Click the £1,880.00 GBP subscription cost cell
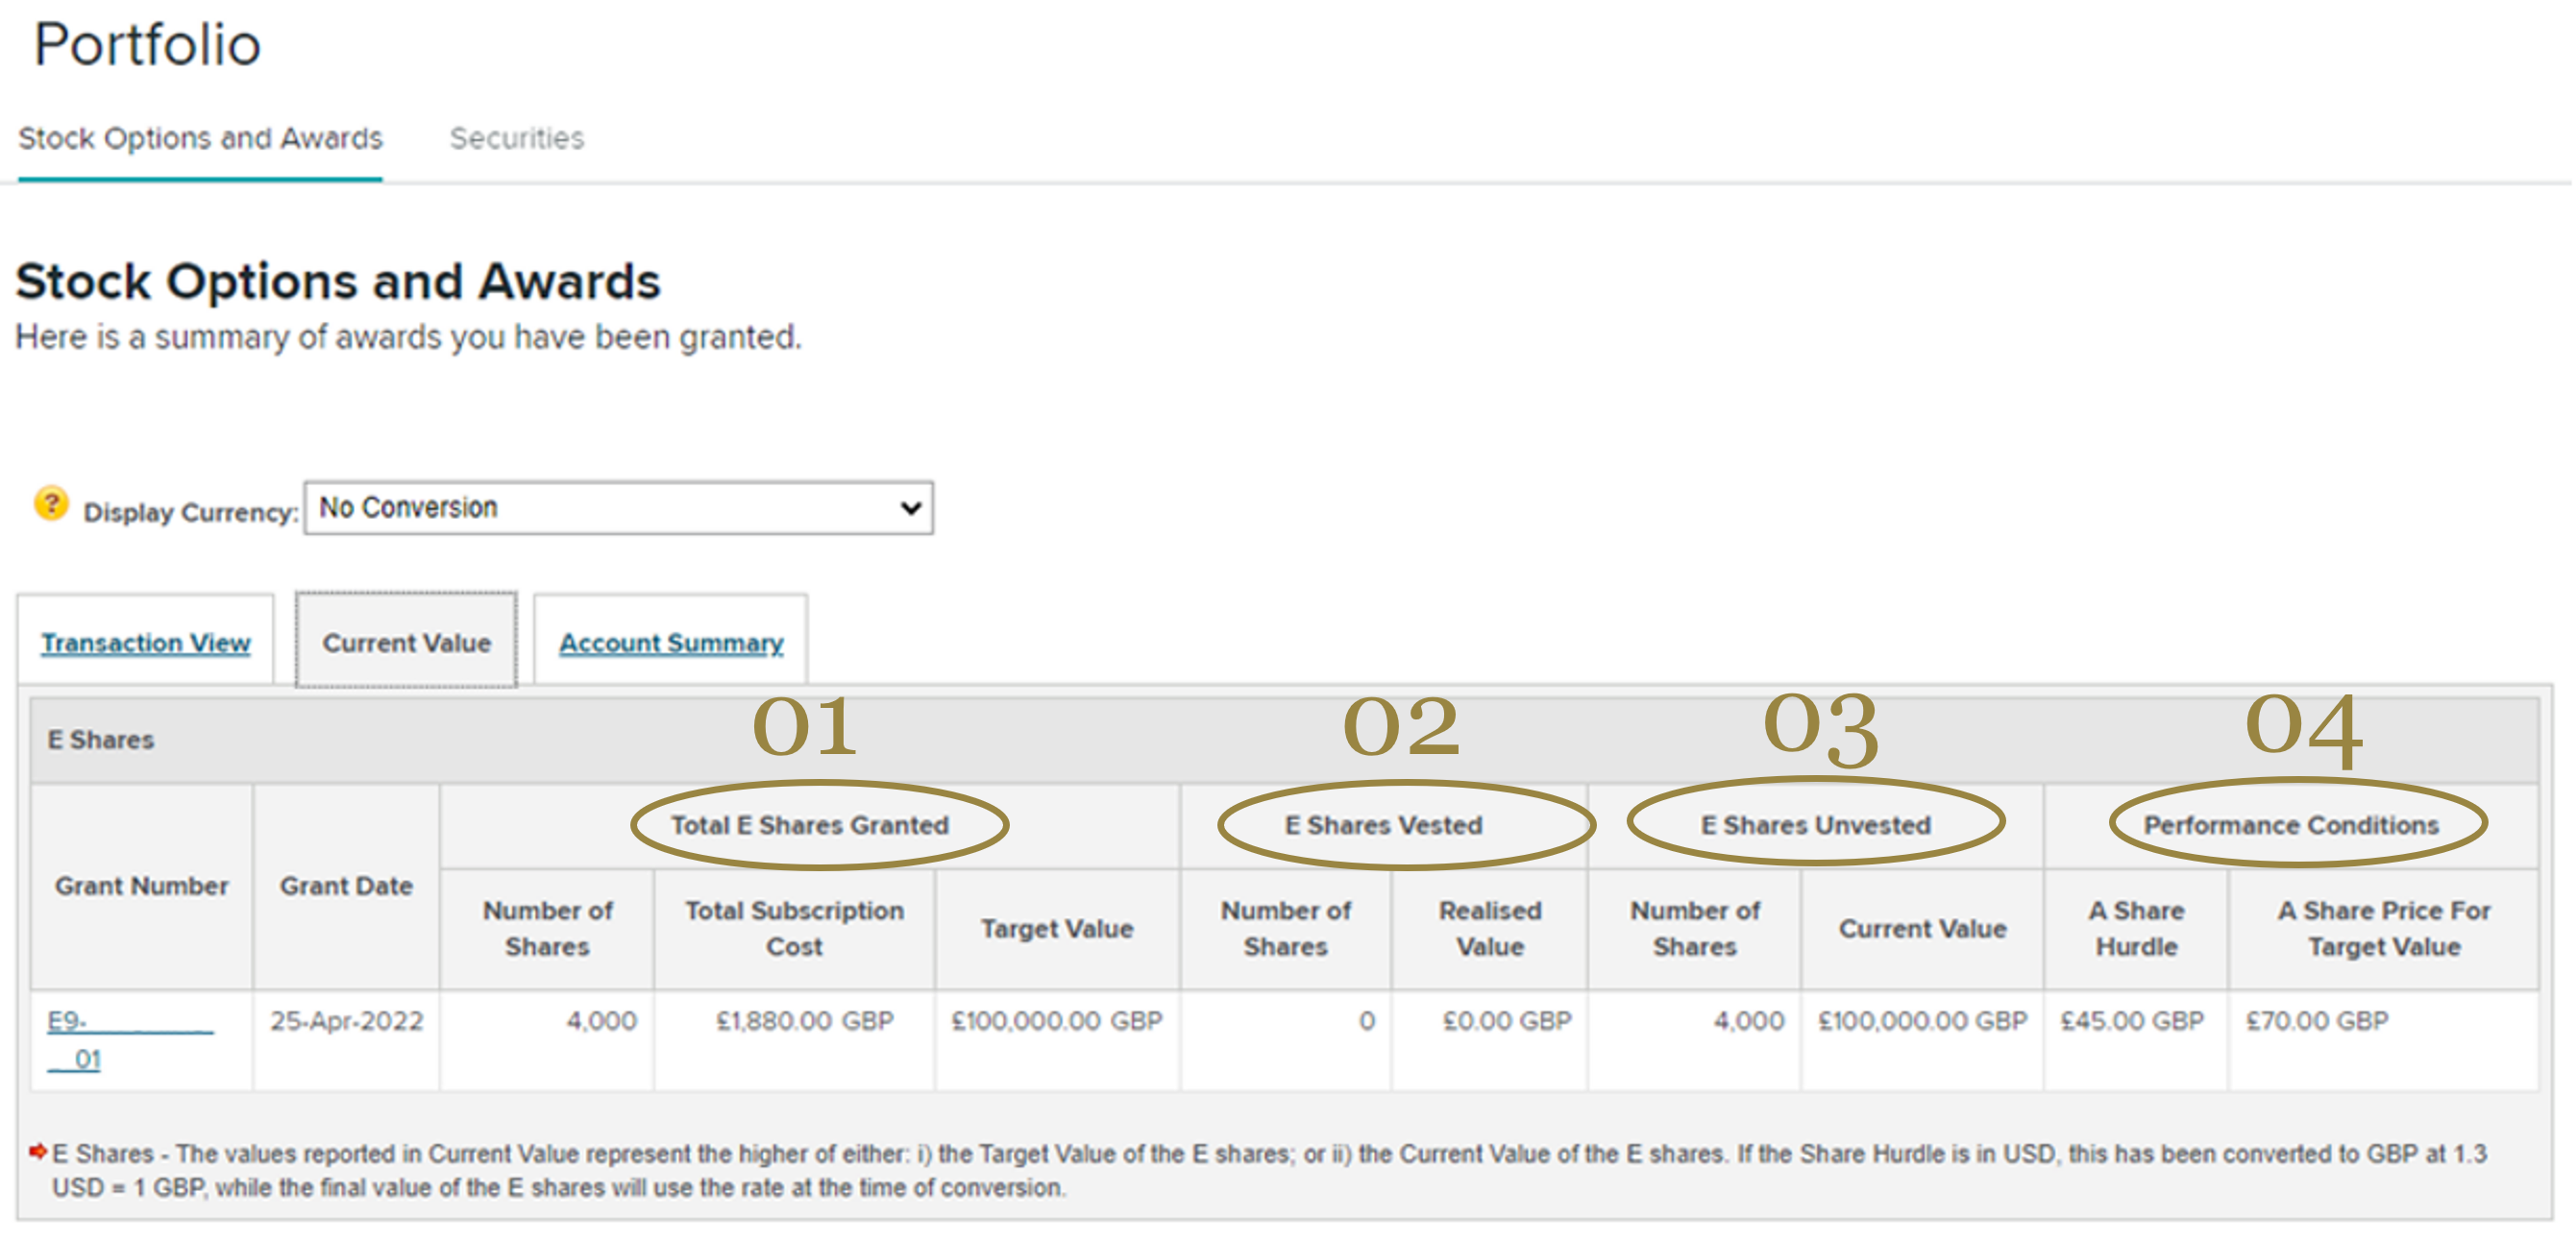The image size is (2576, 1241). coord(804,1021)
